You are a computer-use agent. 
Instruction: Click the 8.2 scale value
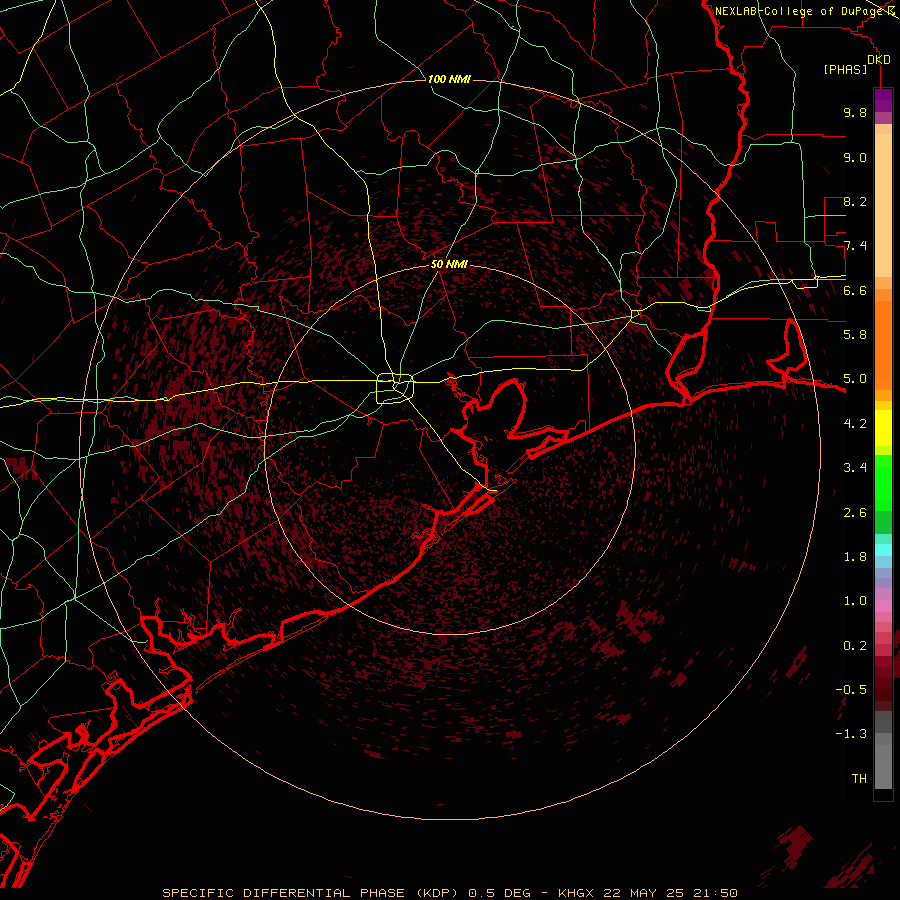point(855,201)
